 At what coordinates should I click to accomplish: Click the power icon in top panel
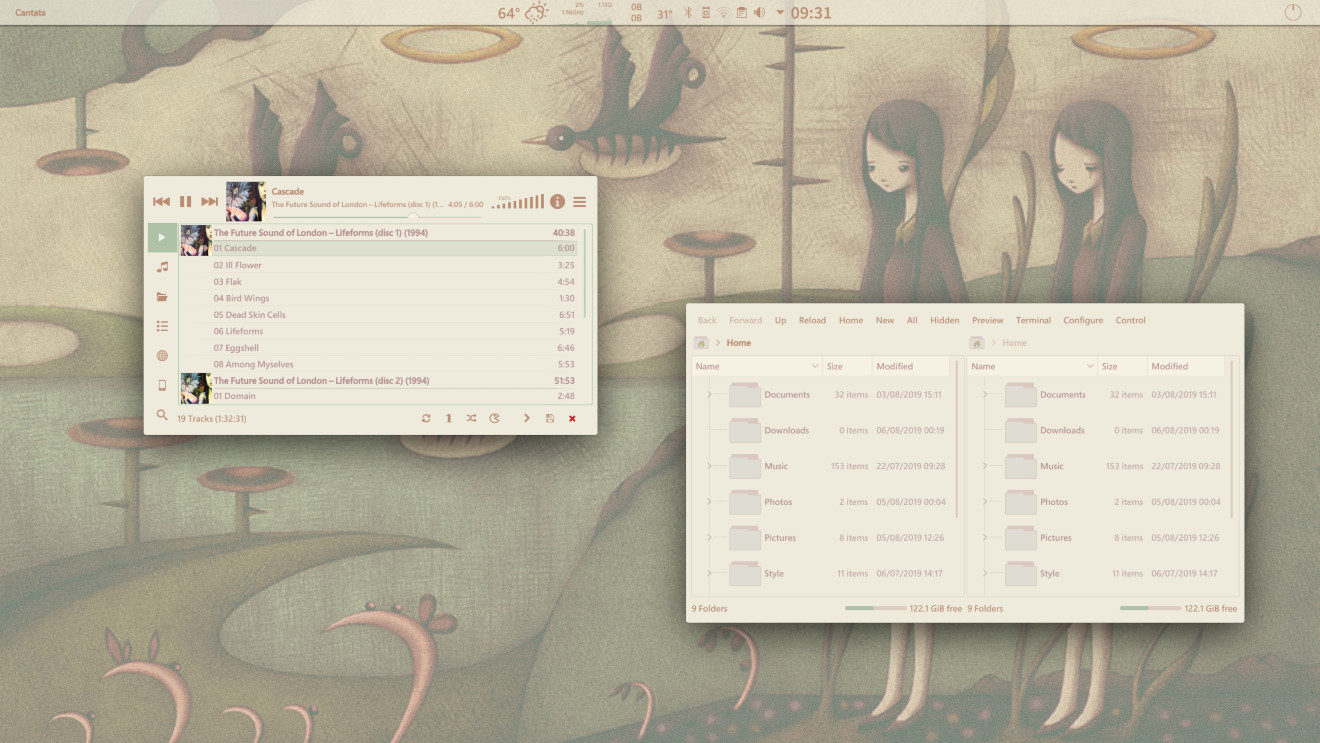pos(1293,13)
